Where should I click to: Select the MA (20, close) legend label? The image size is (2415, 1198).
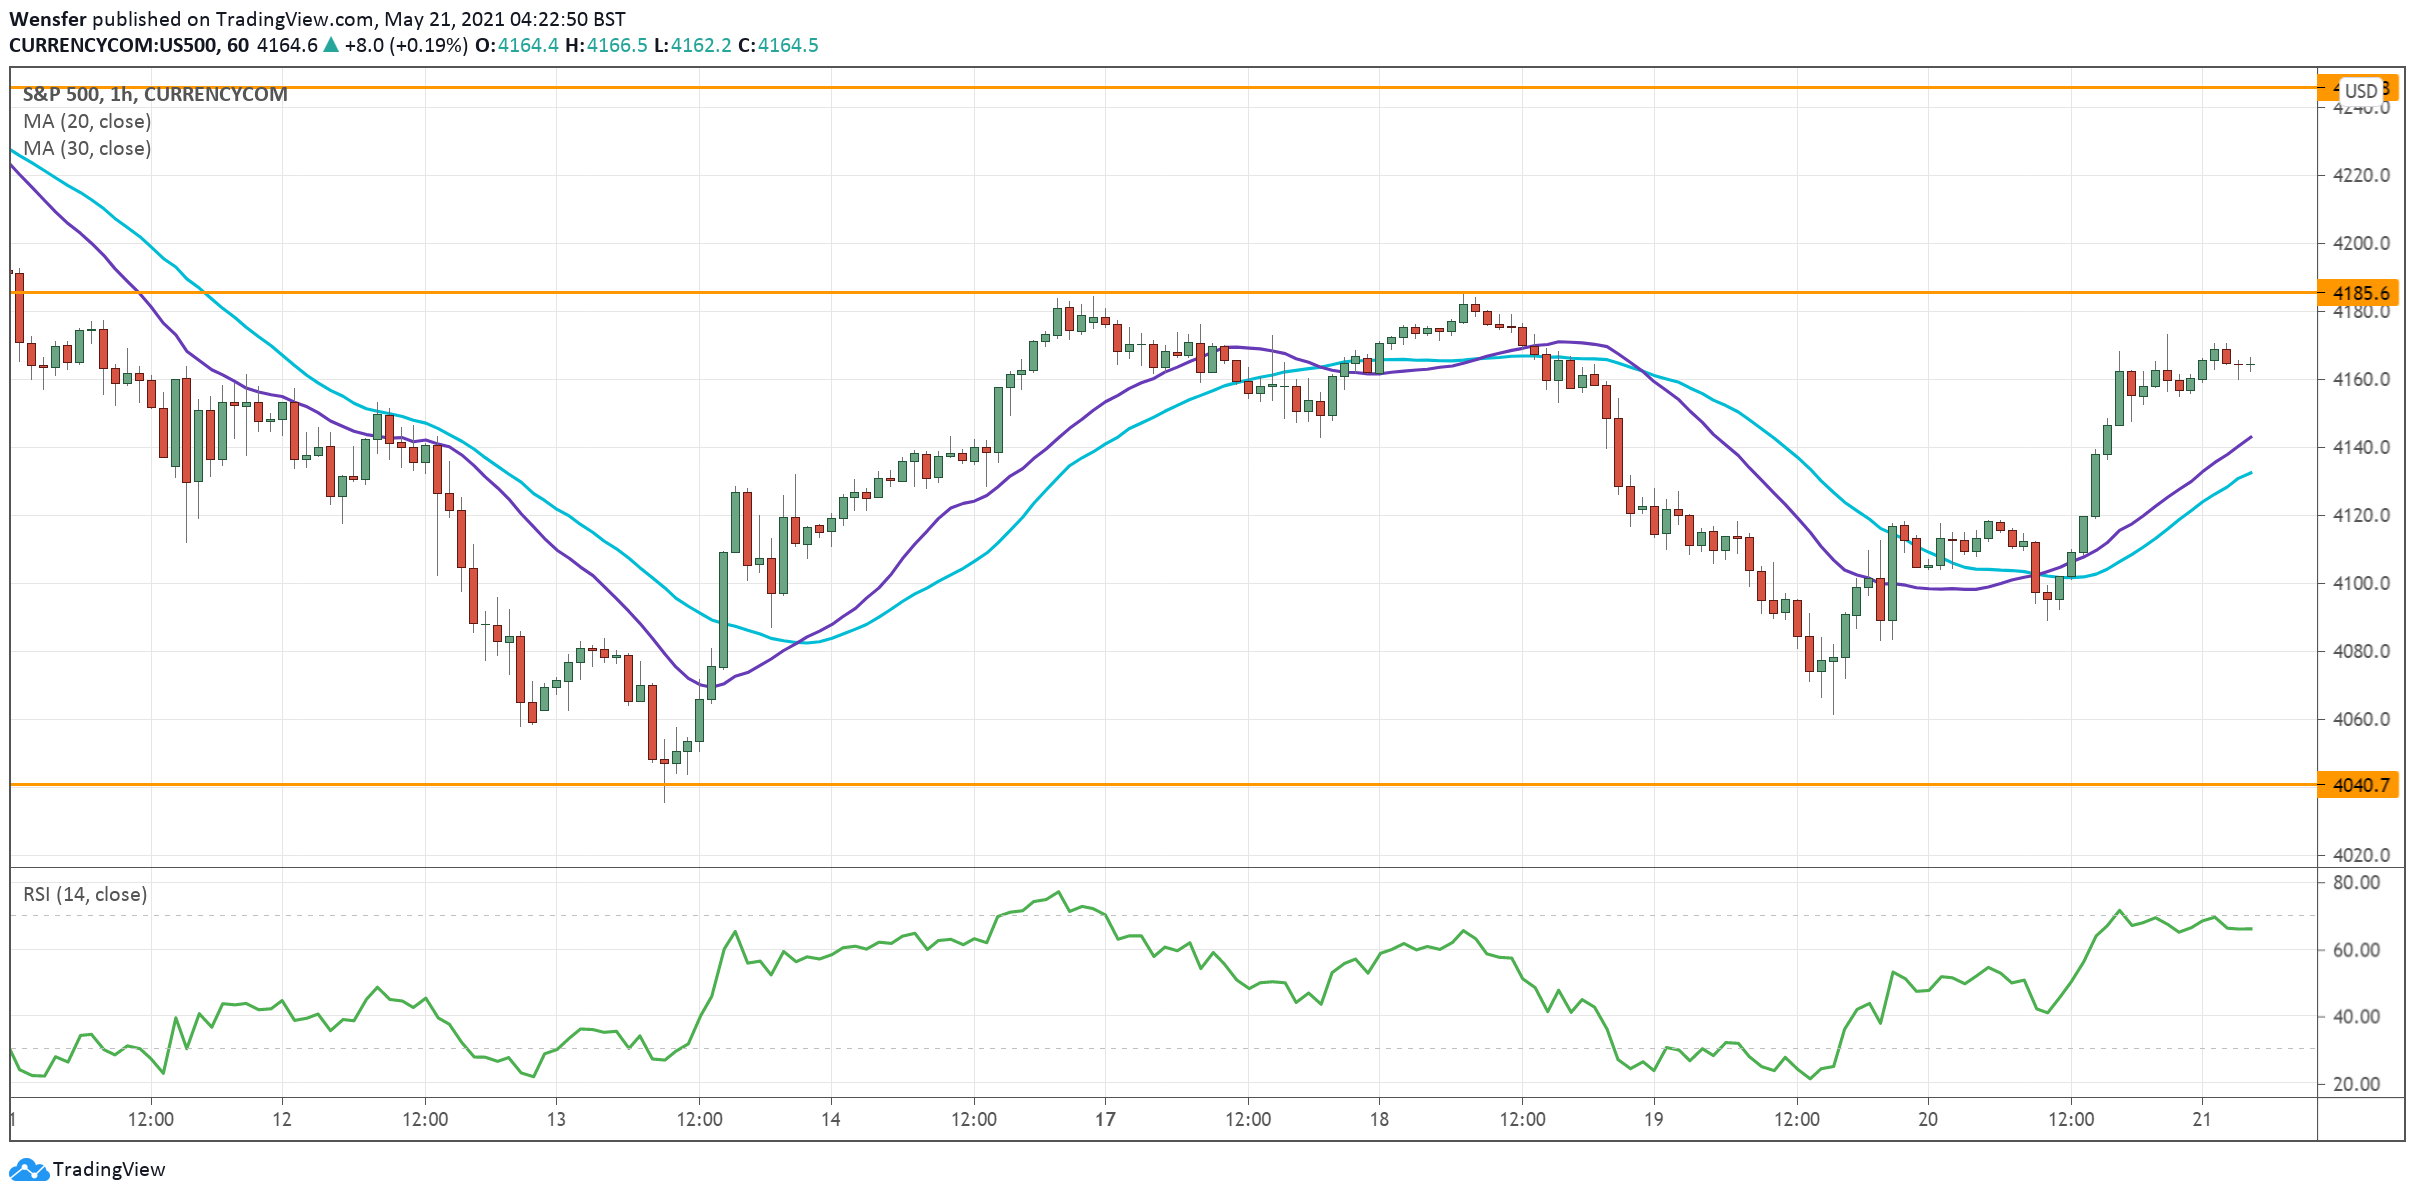(x=88, y=121)
